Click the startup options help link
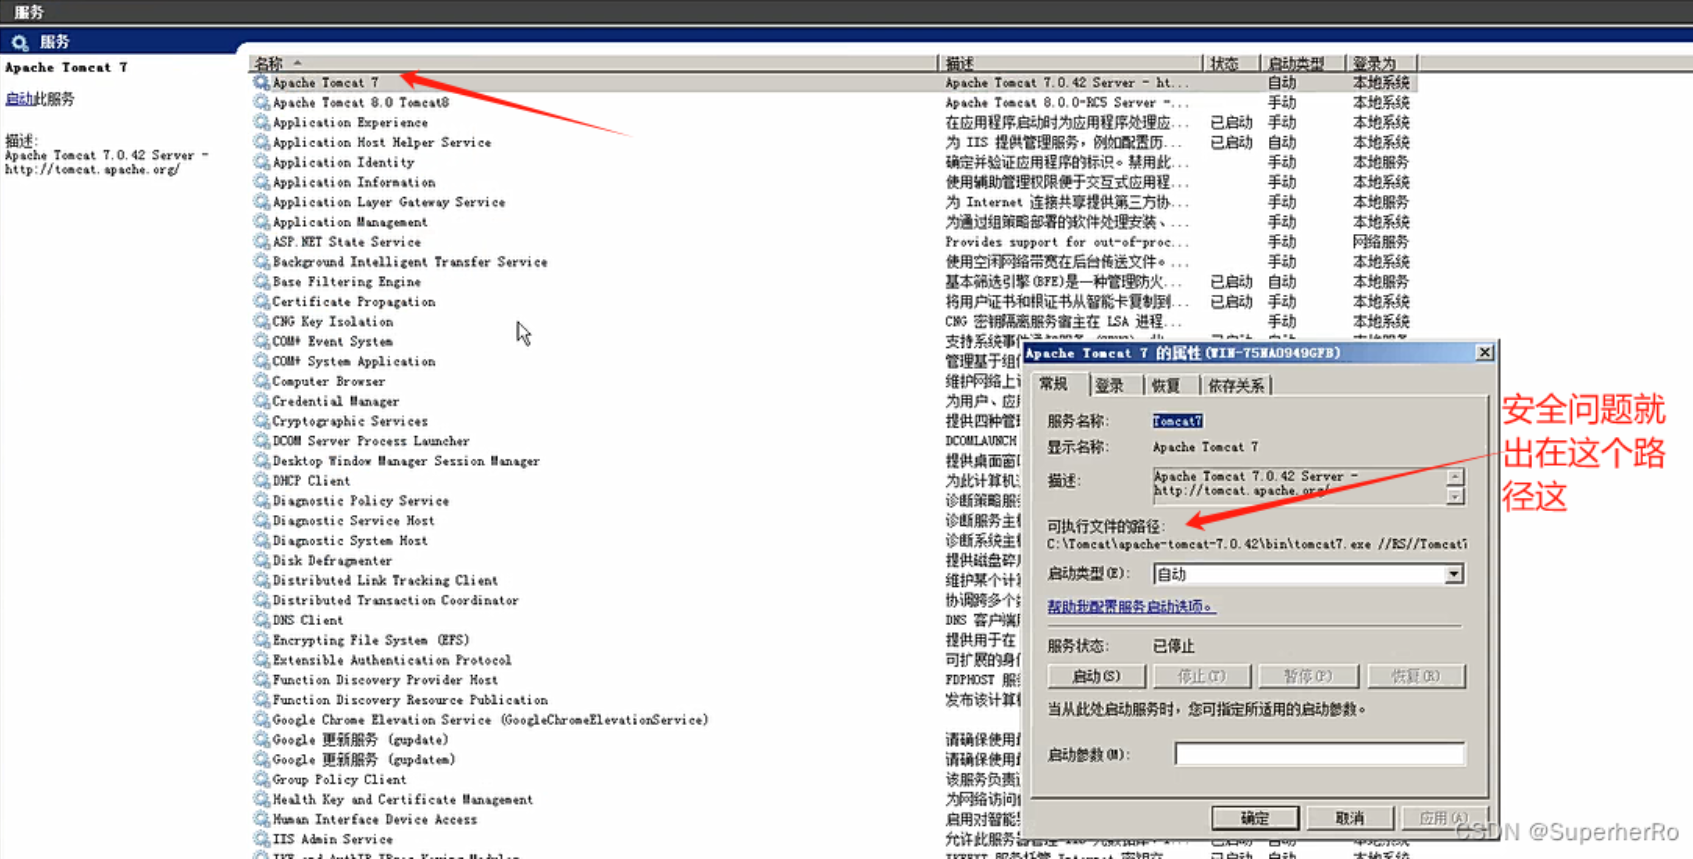 (1131, 607)
